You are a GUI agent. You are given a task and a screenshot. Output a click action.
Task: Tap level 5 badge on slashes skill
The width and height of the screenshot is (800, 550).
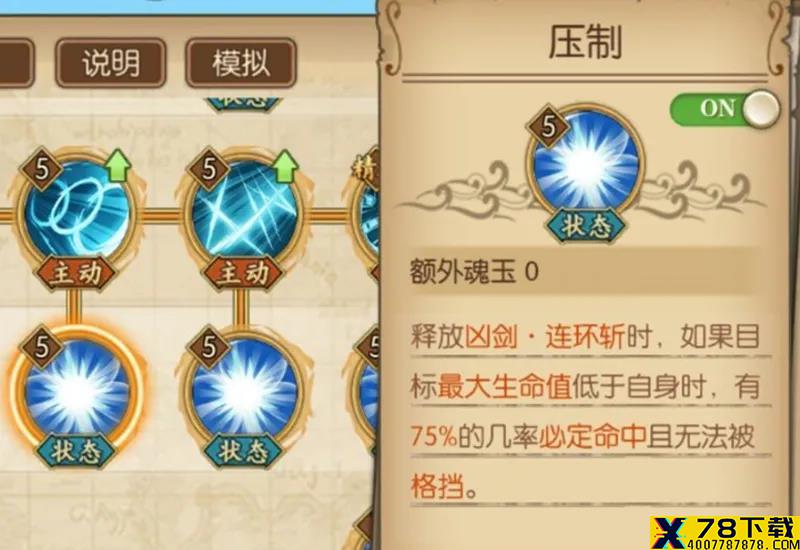(208, 168)
